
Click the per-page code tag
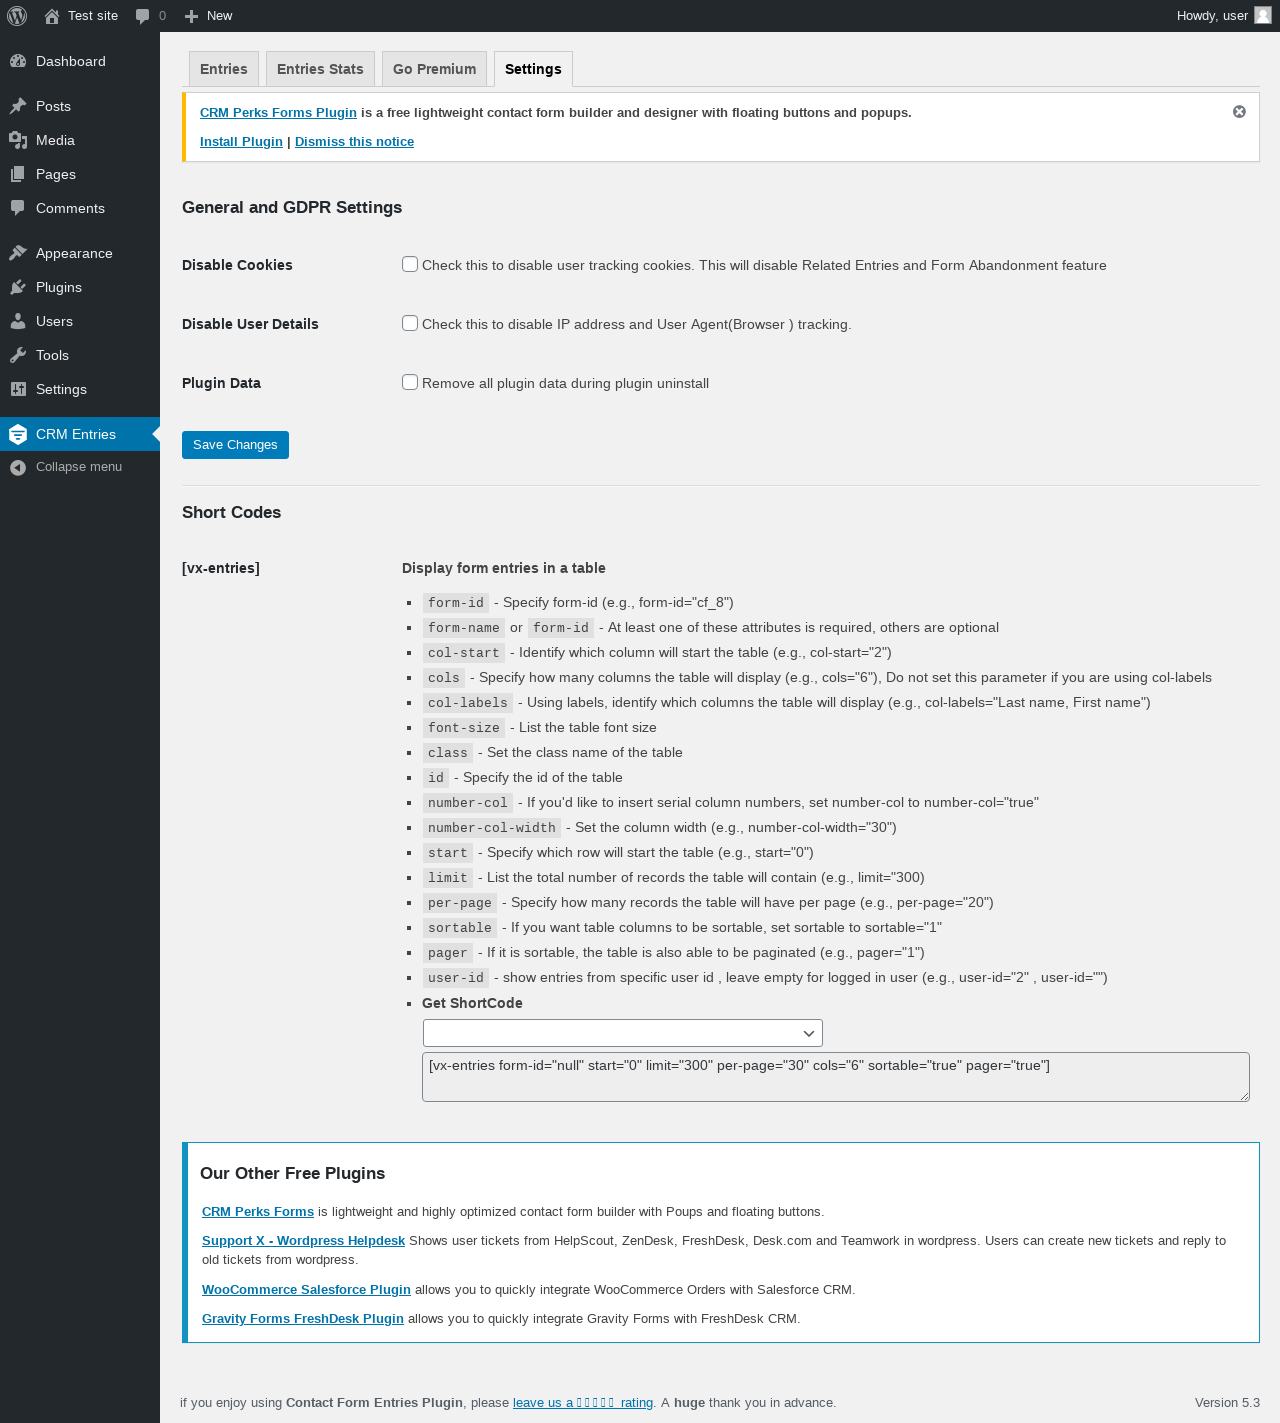[x=460, y=903]
